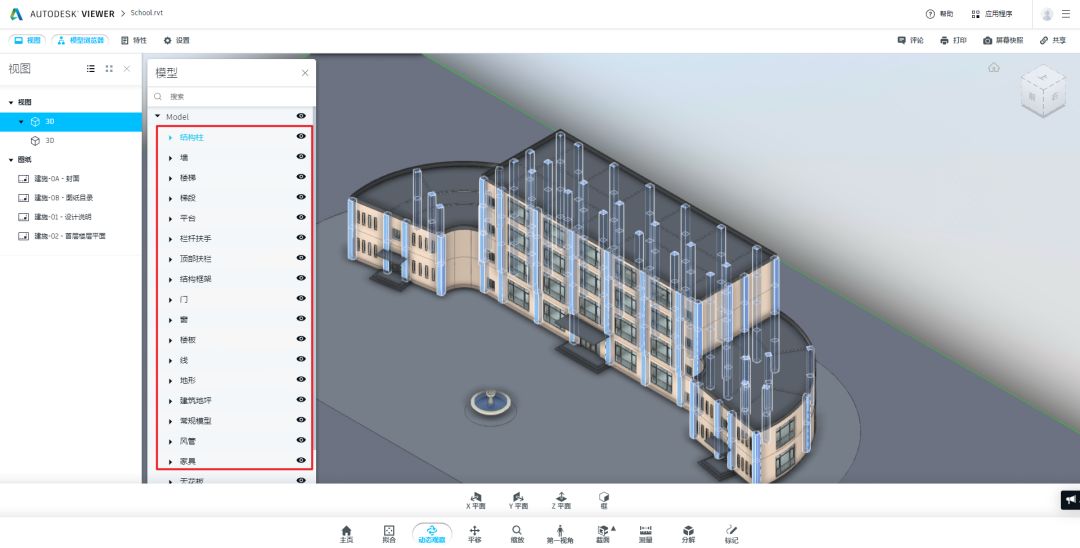Activate the Orbit (动态观察) tool
The height and width of the screenshot is (548, 1080).
432,534
